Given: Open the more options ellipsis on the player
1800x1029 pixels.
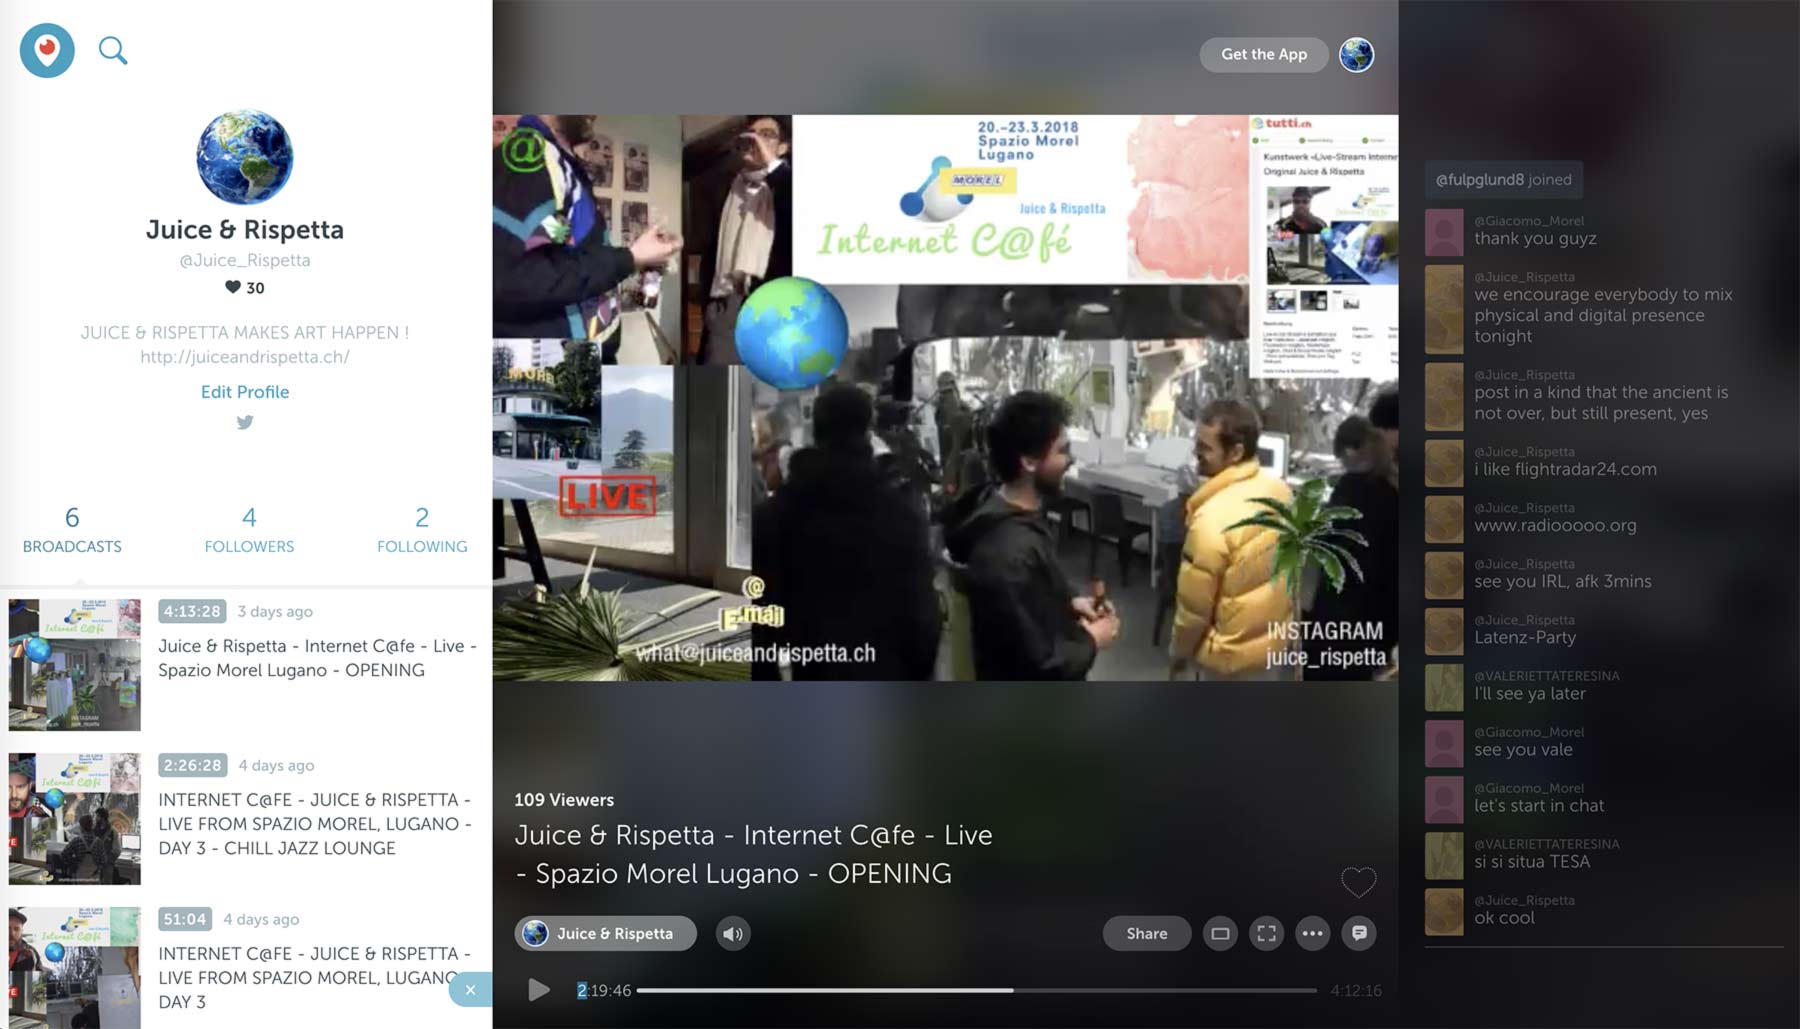Looking at the screenshot, I should [1313, 933].
